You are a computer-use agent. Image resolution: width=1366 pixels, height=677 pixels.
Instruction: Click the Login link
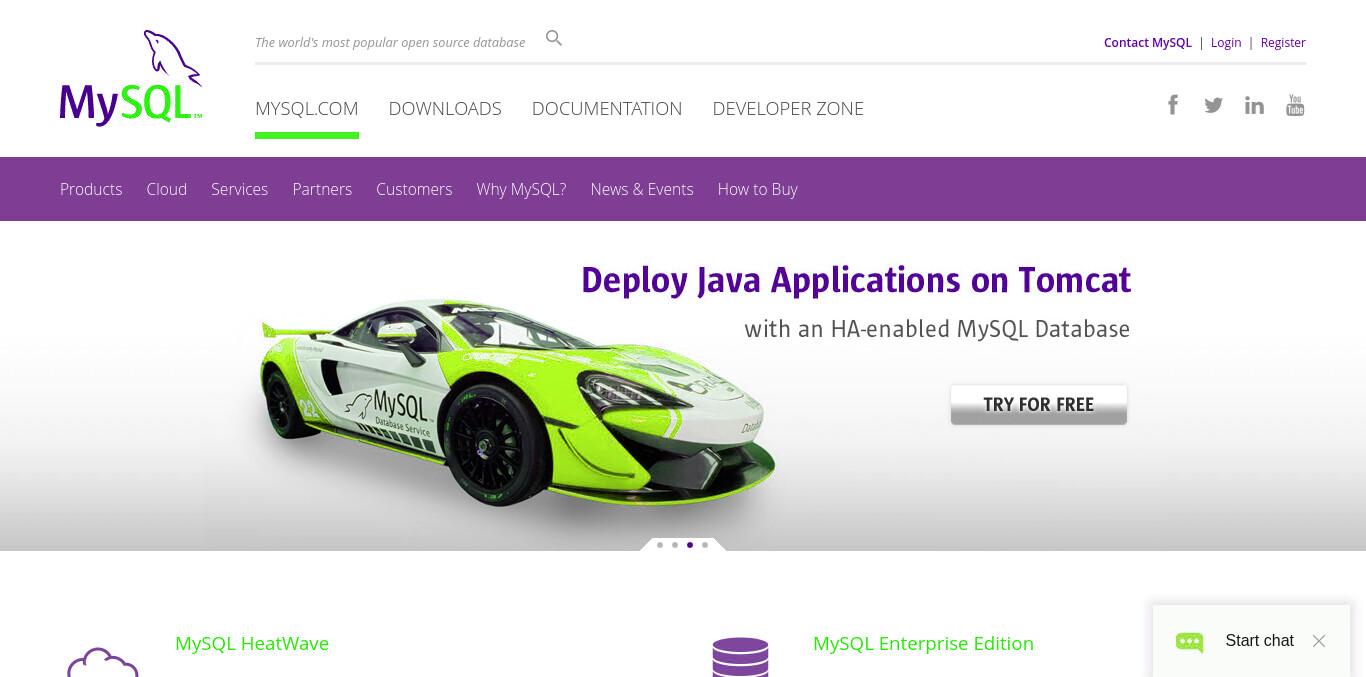tap(1226, 42)
